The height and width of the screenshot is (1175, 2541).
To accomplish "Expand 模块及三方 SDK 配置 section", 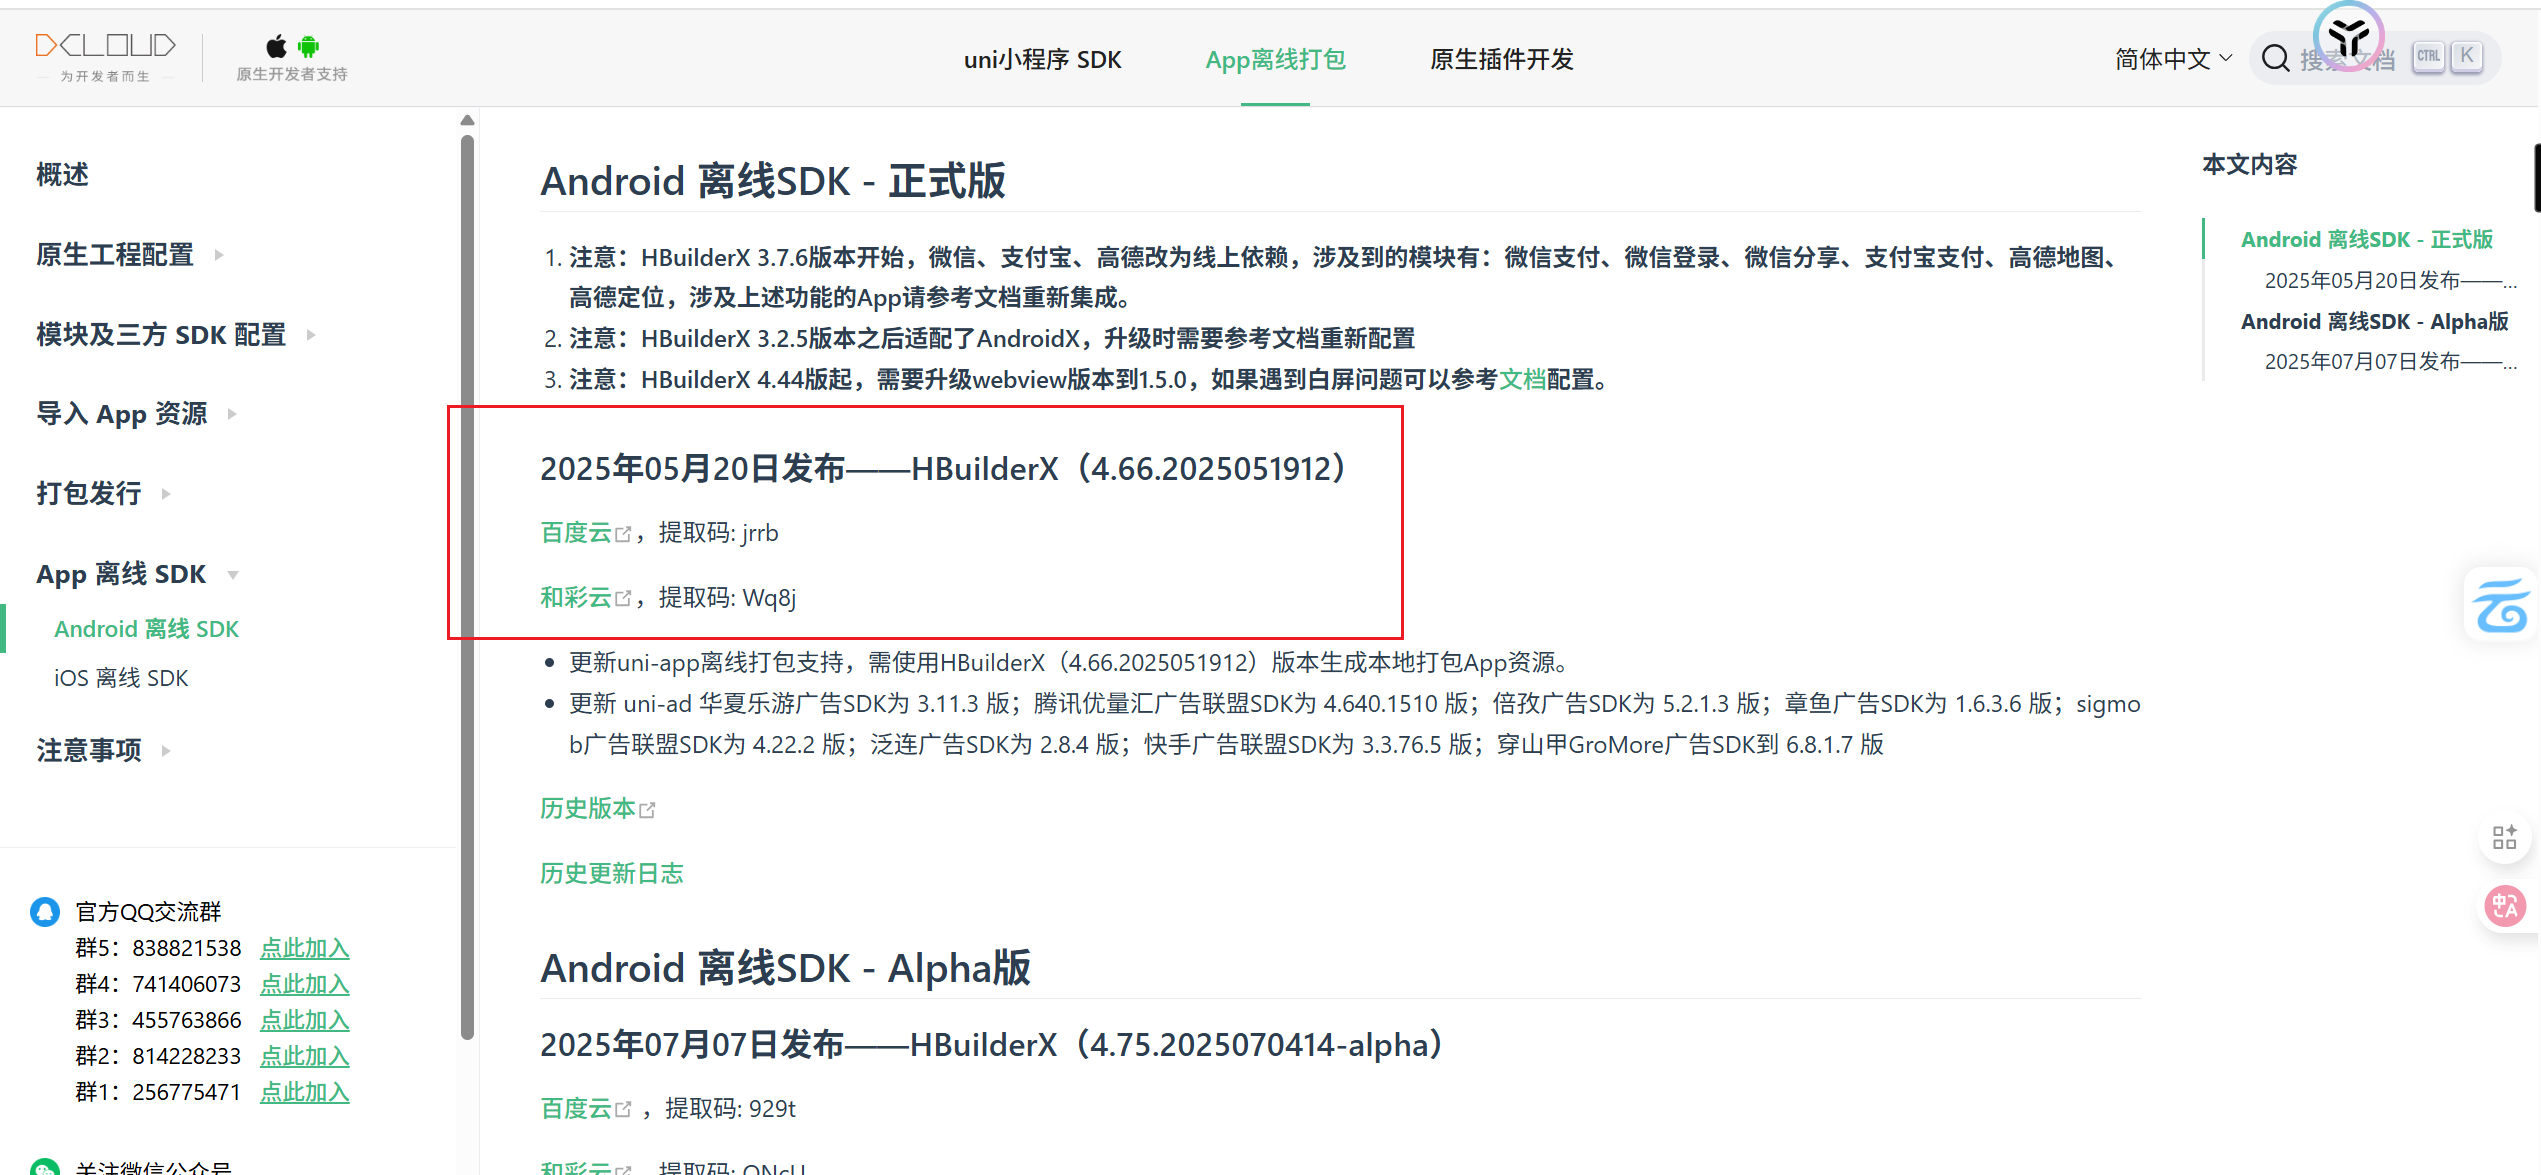I will coord(175,334).
